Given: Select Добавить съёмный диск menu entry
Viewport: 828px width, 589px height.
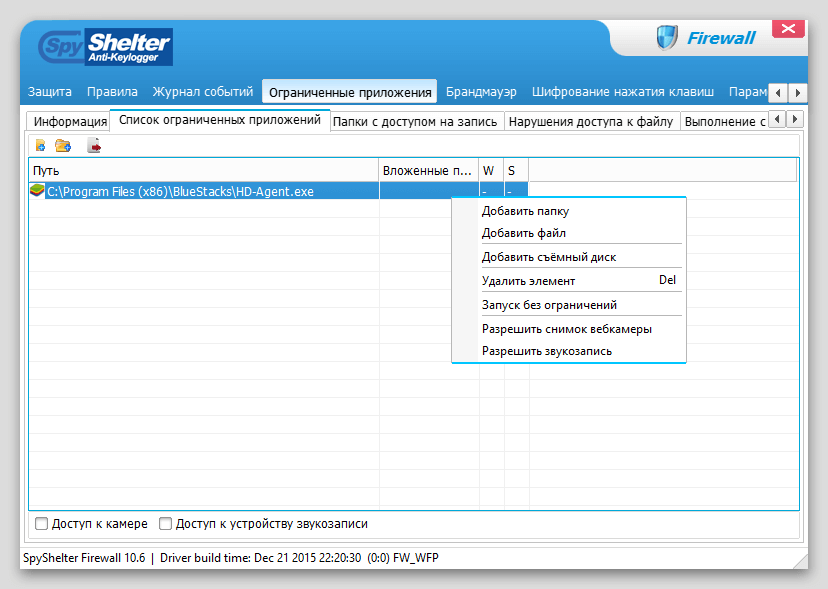Looking at the screenshot, I should (569, 257).
